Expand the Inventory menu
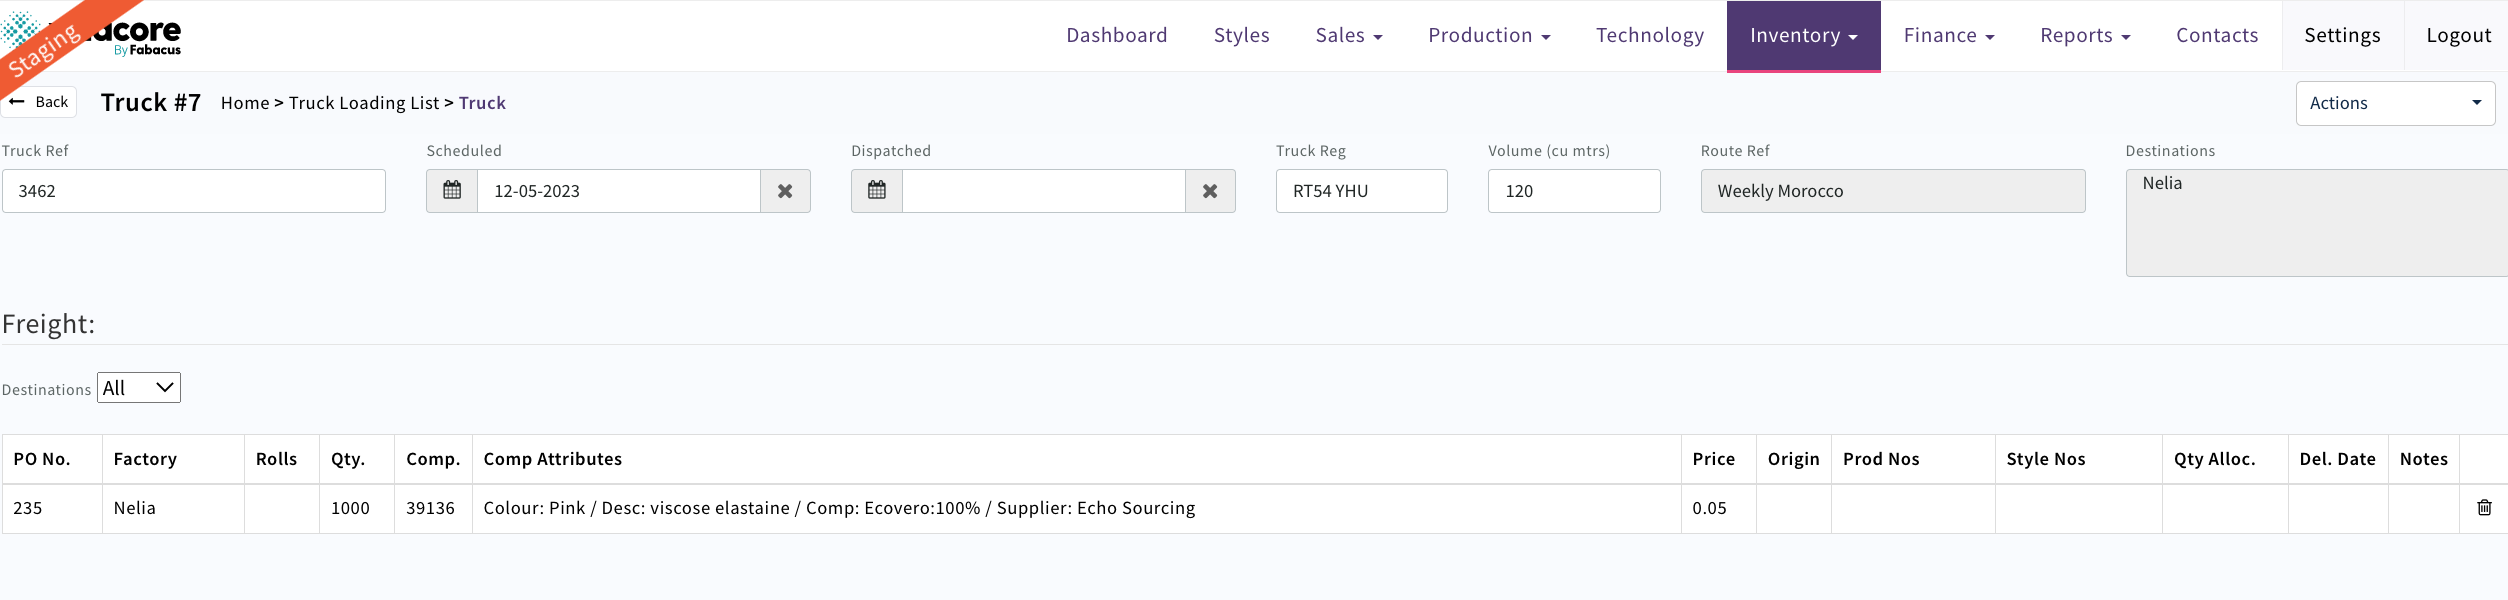Image resolution: width=2508 pixels, height=600 pixels. pos(1803,36)
